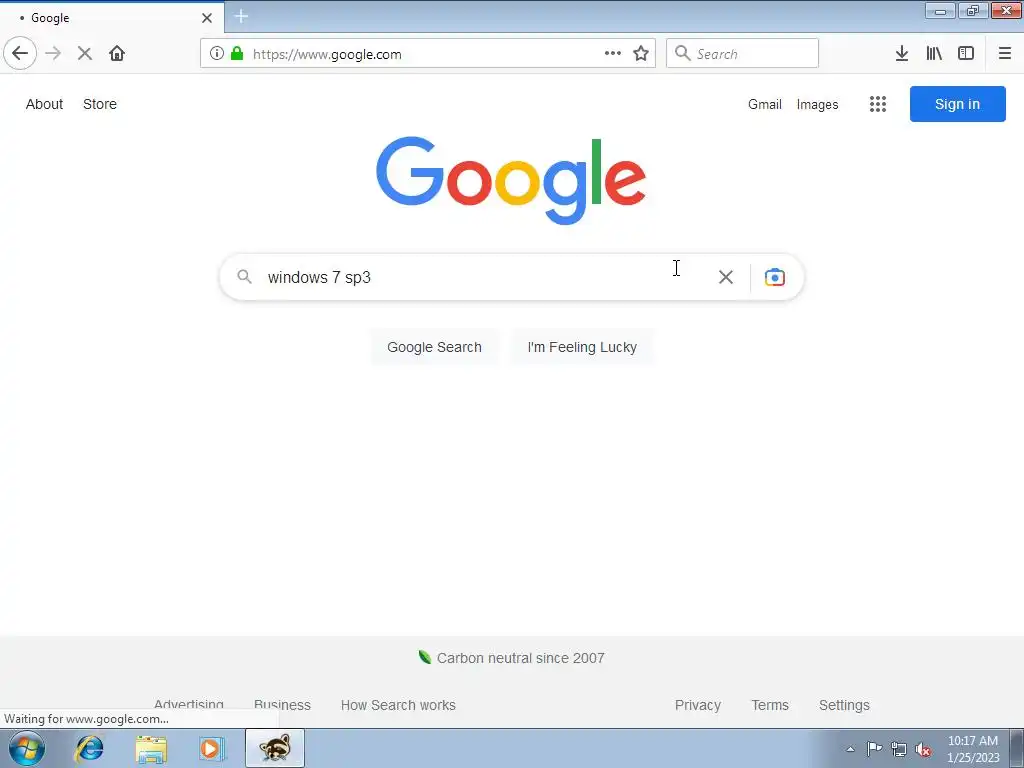The image size is (1024, 768).
Task: Select the Google browser tab
Action: click(x=112, y=18)
